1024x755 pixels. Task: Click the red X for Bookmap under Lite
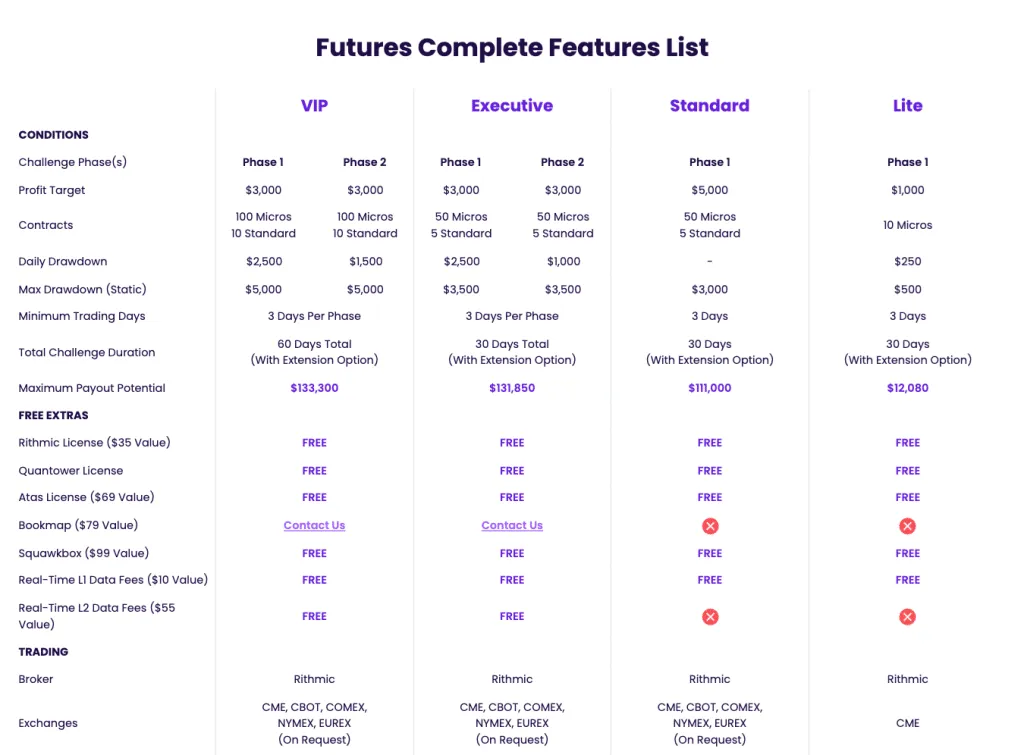[x=907, y=526]
